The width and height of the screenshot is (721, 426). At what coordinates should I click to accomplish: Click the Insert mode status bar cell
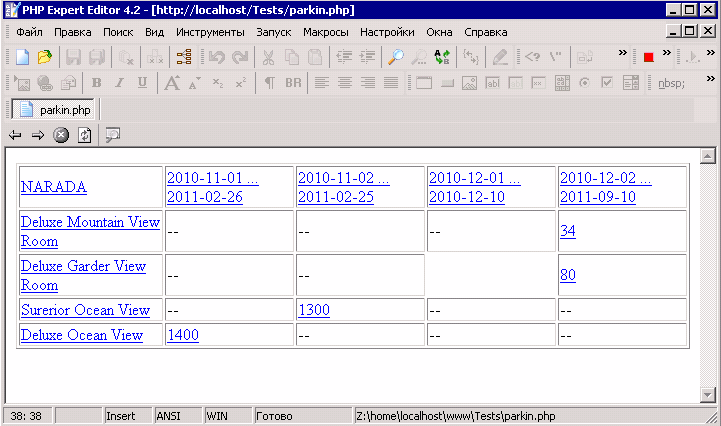click(x=128, y=416)
